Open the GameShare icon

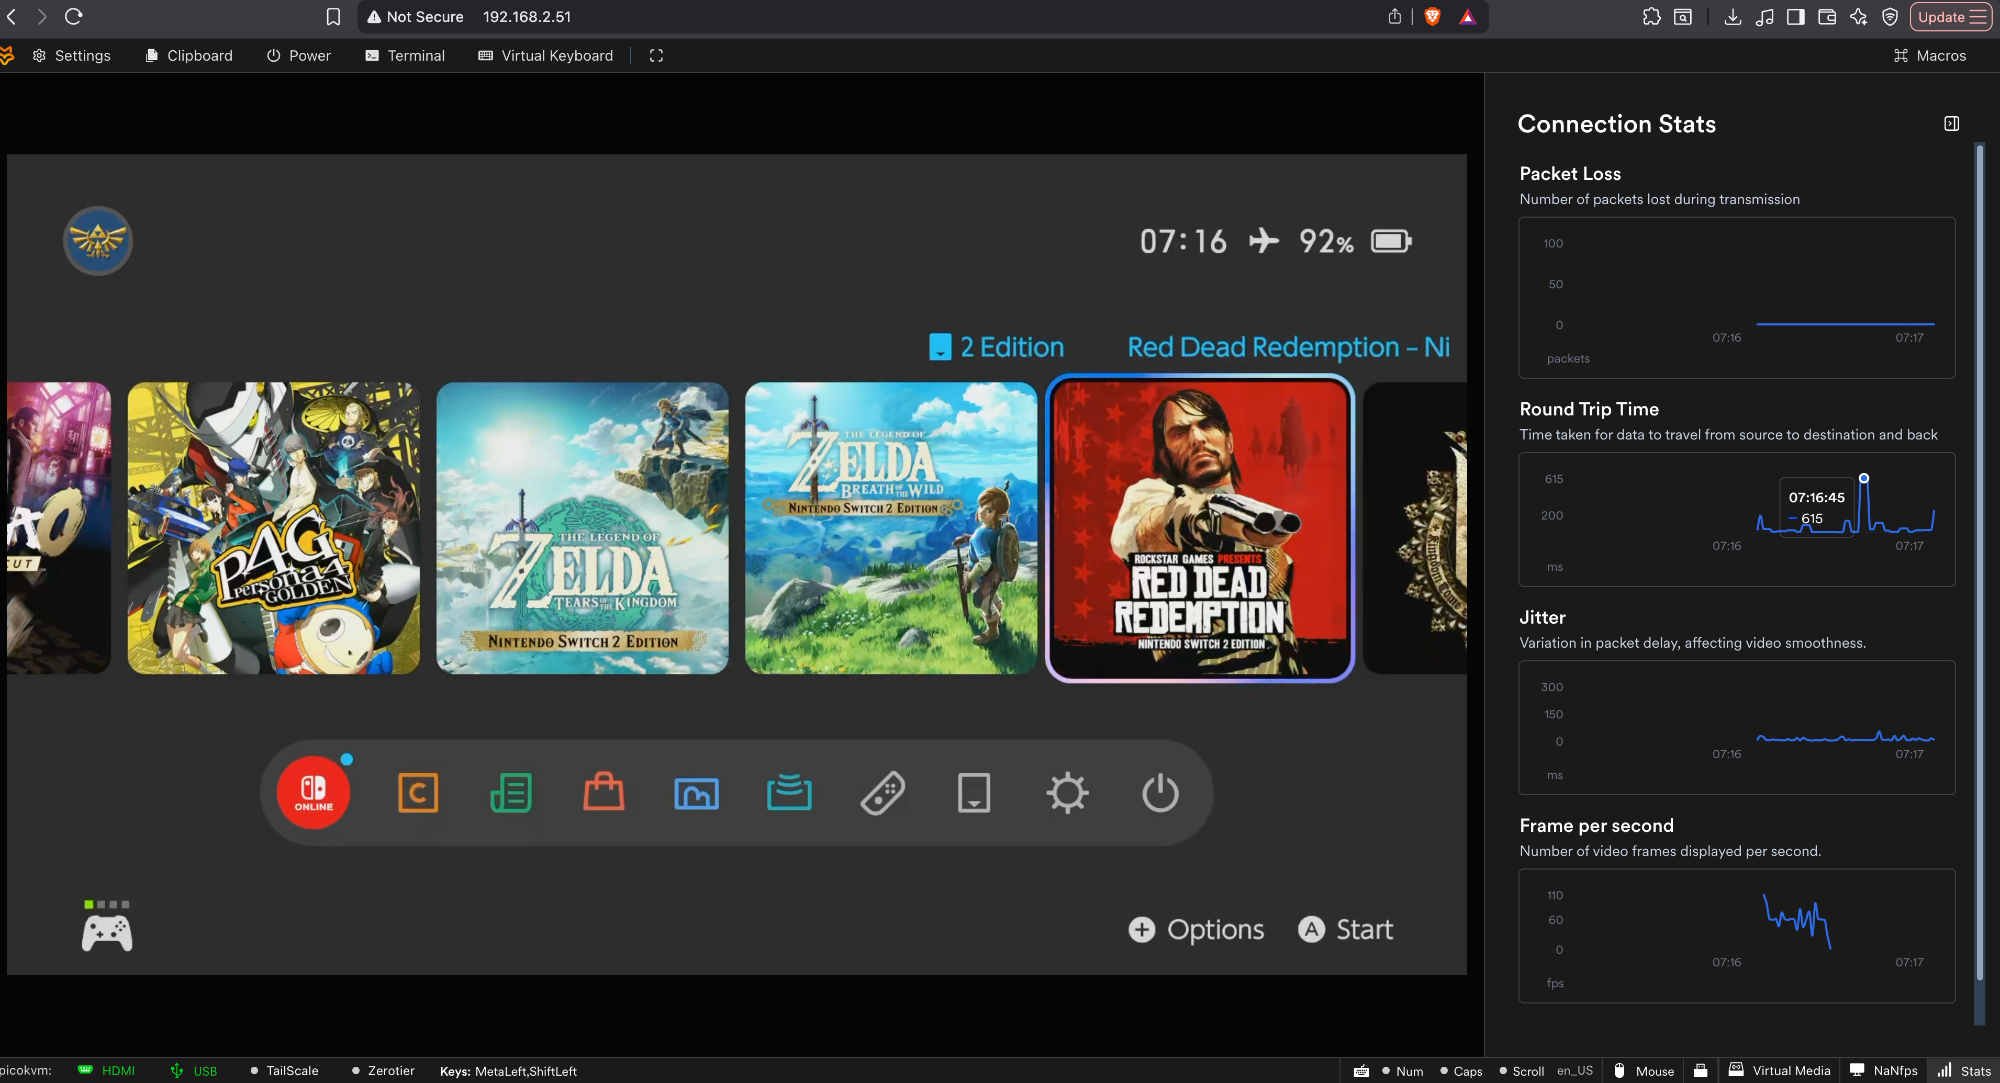790,792
